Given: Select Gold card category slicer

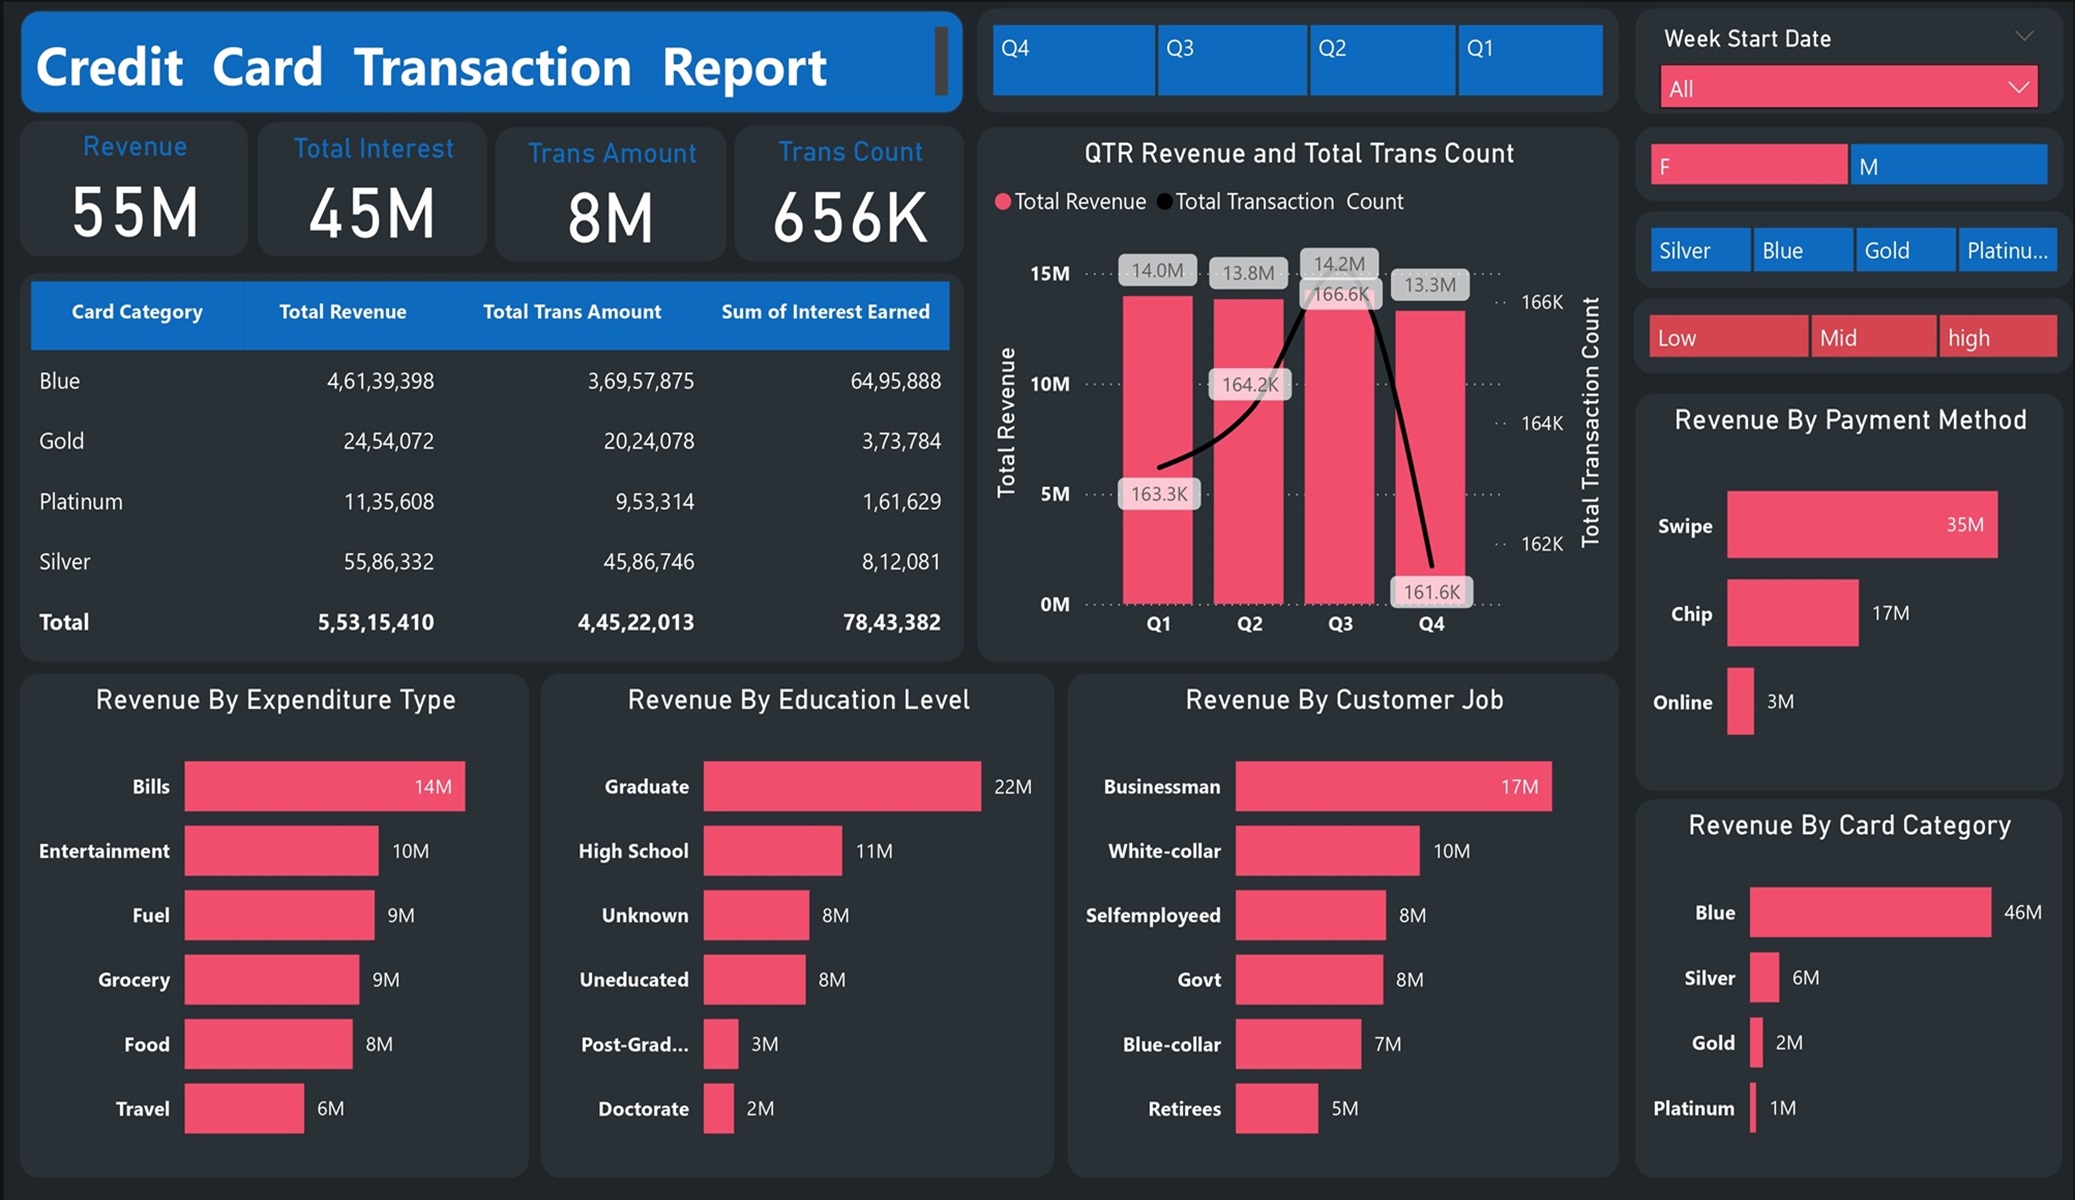Looking at the screenshot, I should 1904,250.
